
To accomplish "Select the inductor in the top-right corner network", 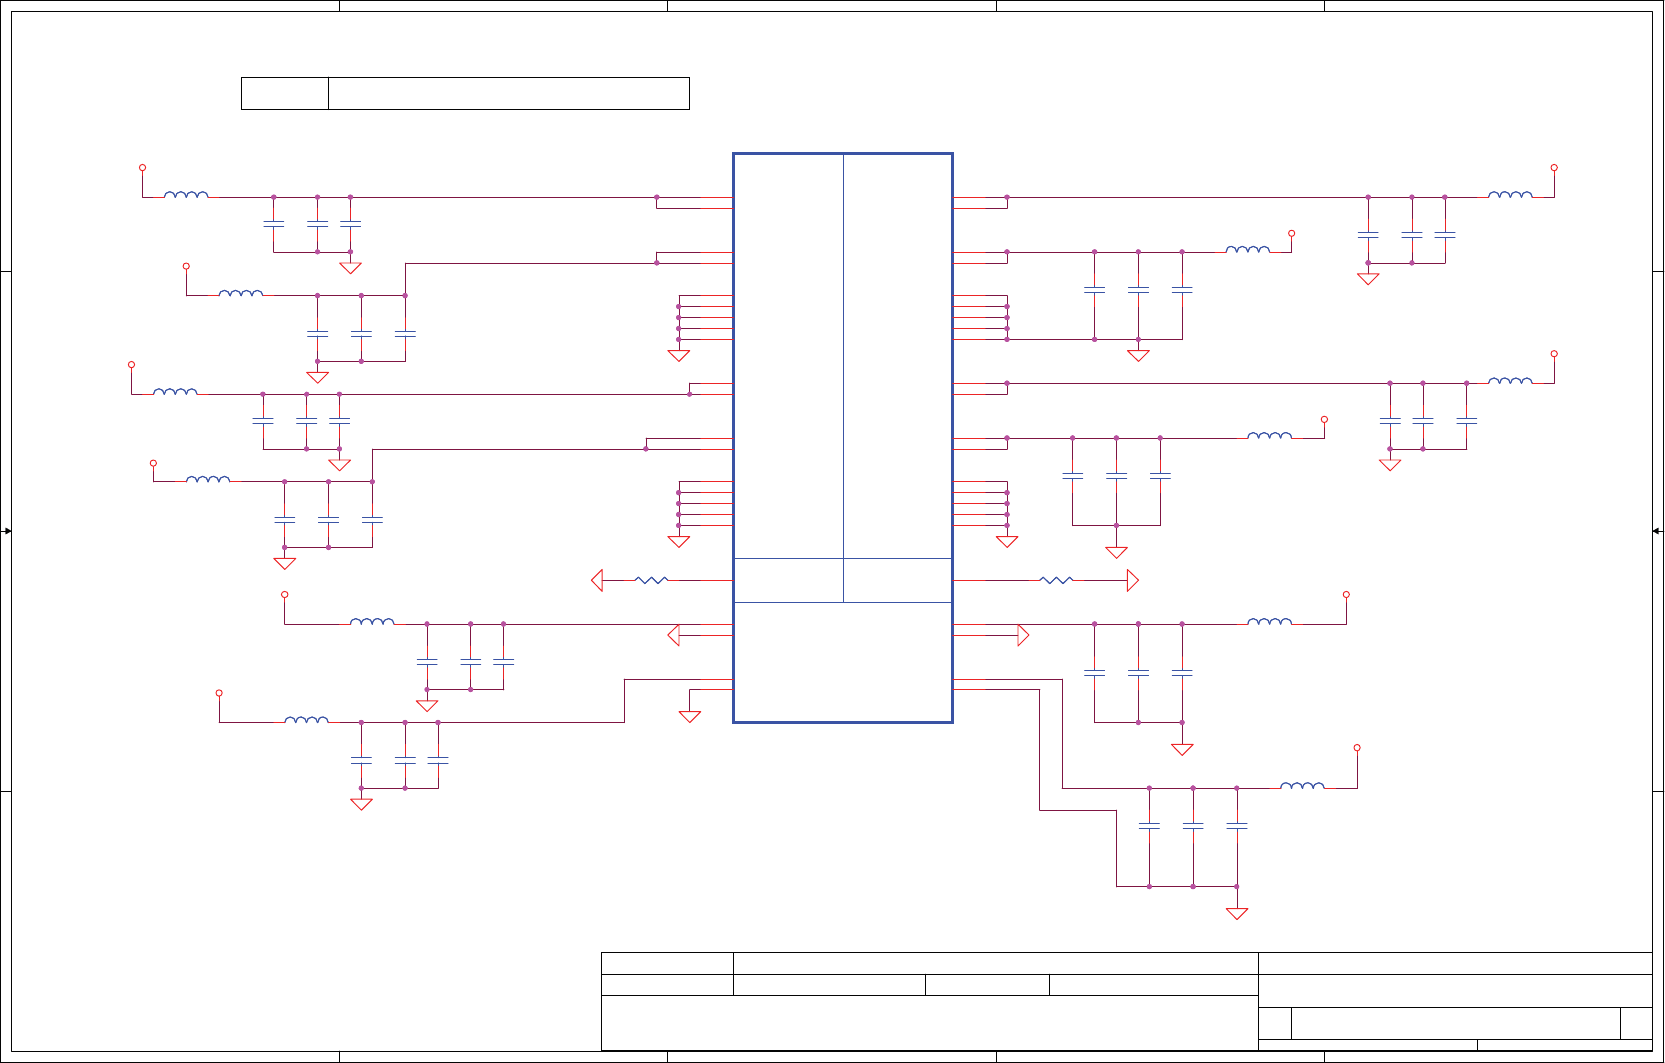I will [x=1510, y=194].
